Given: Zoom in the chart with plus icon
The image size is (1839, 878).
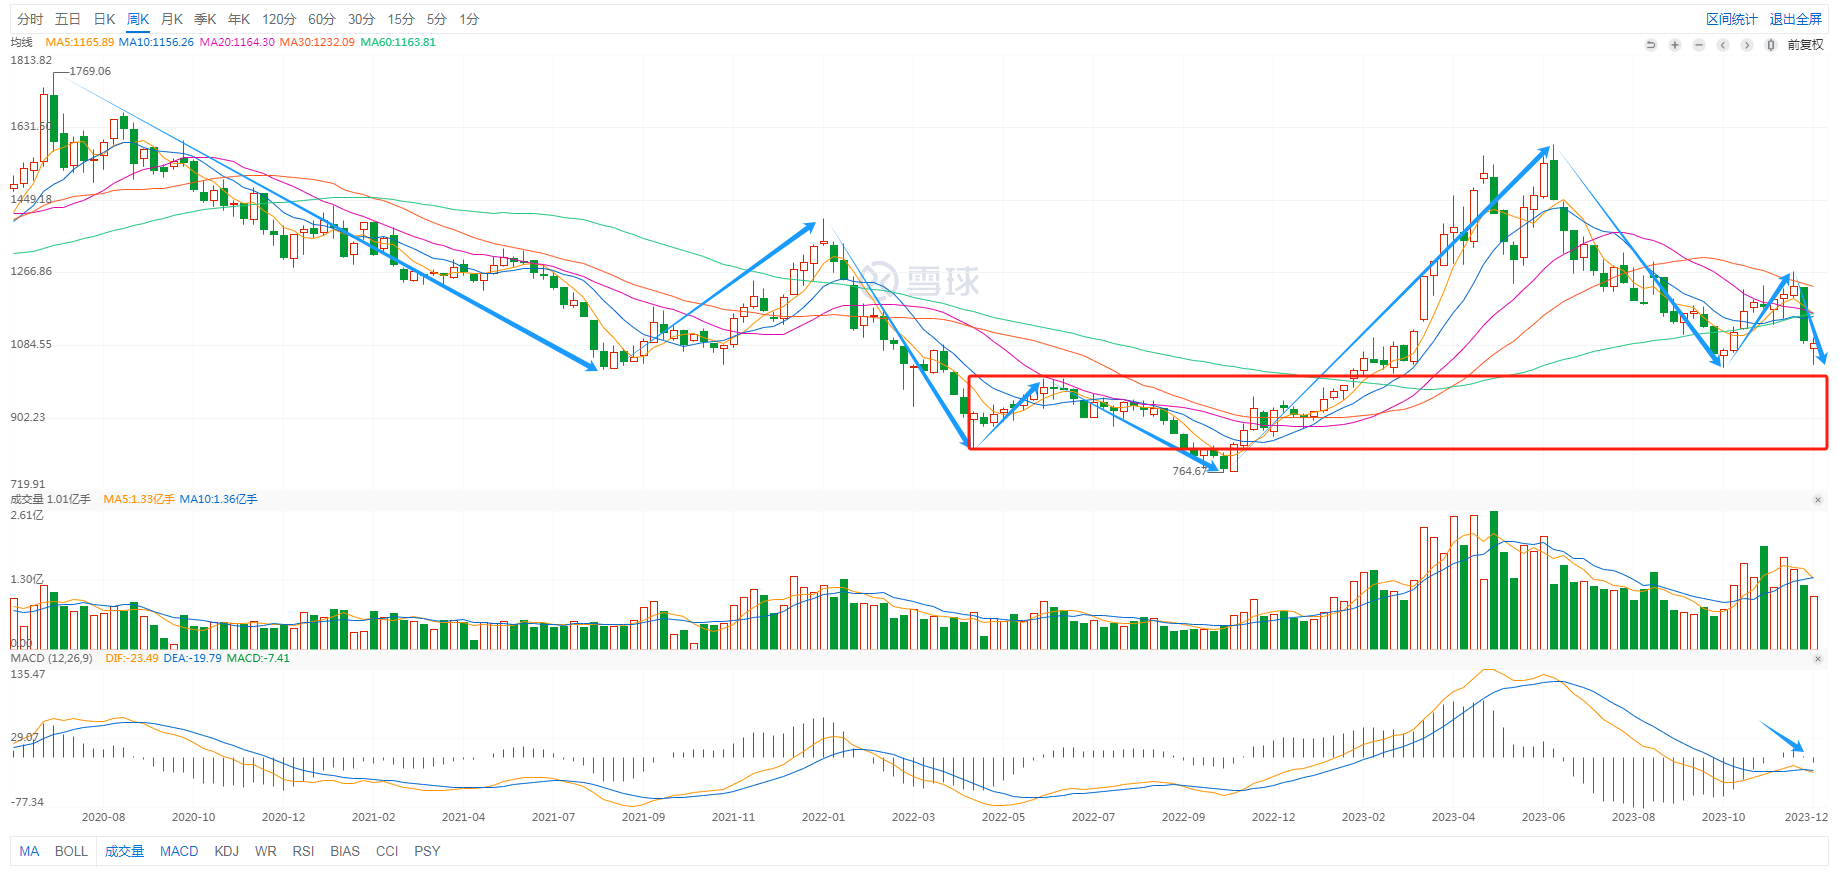Looking at the screenshot, I should tap(1675, 45).
